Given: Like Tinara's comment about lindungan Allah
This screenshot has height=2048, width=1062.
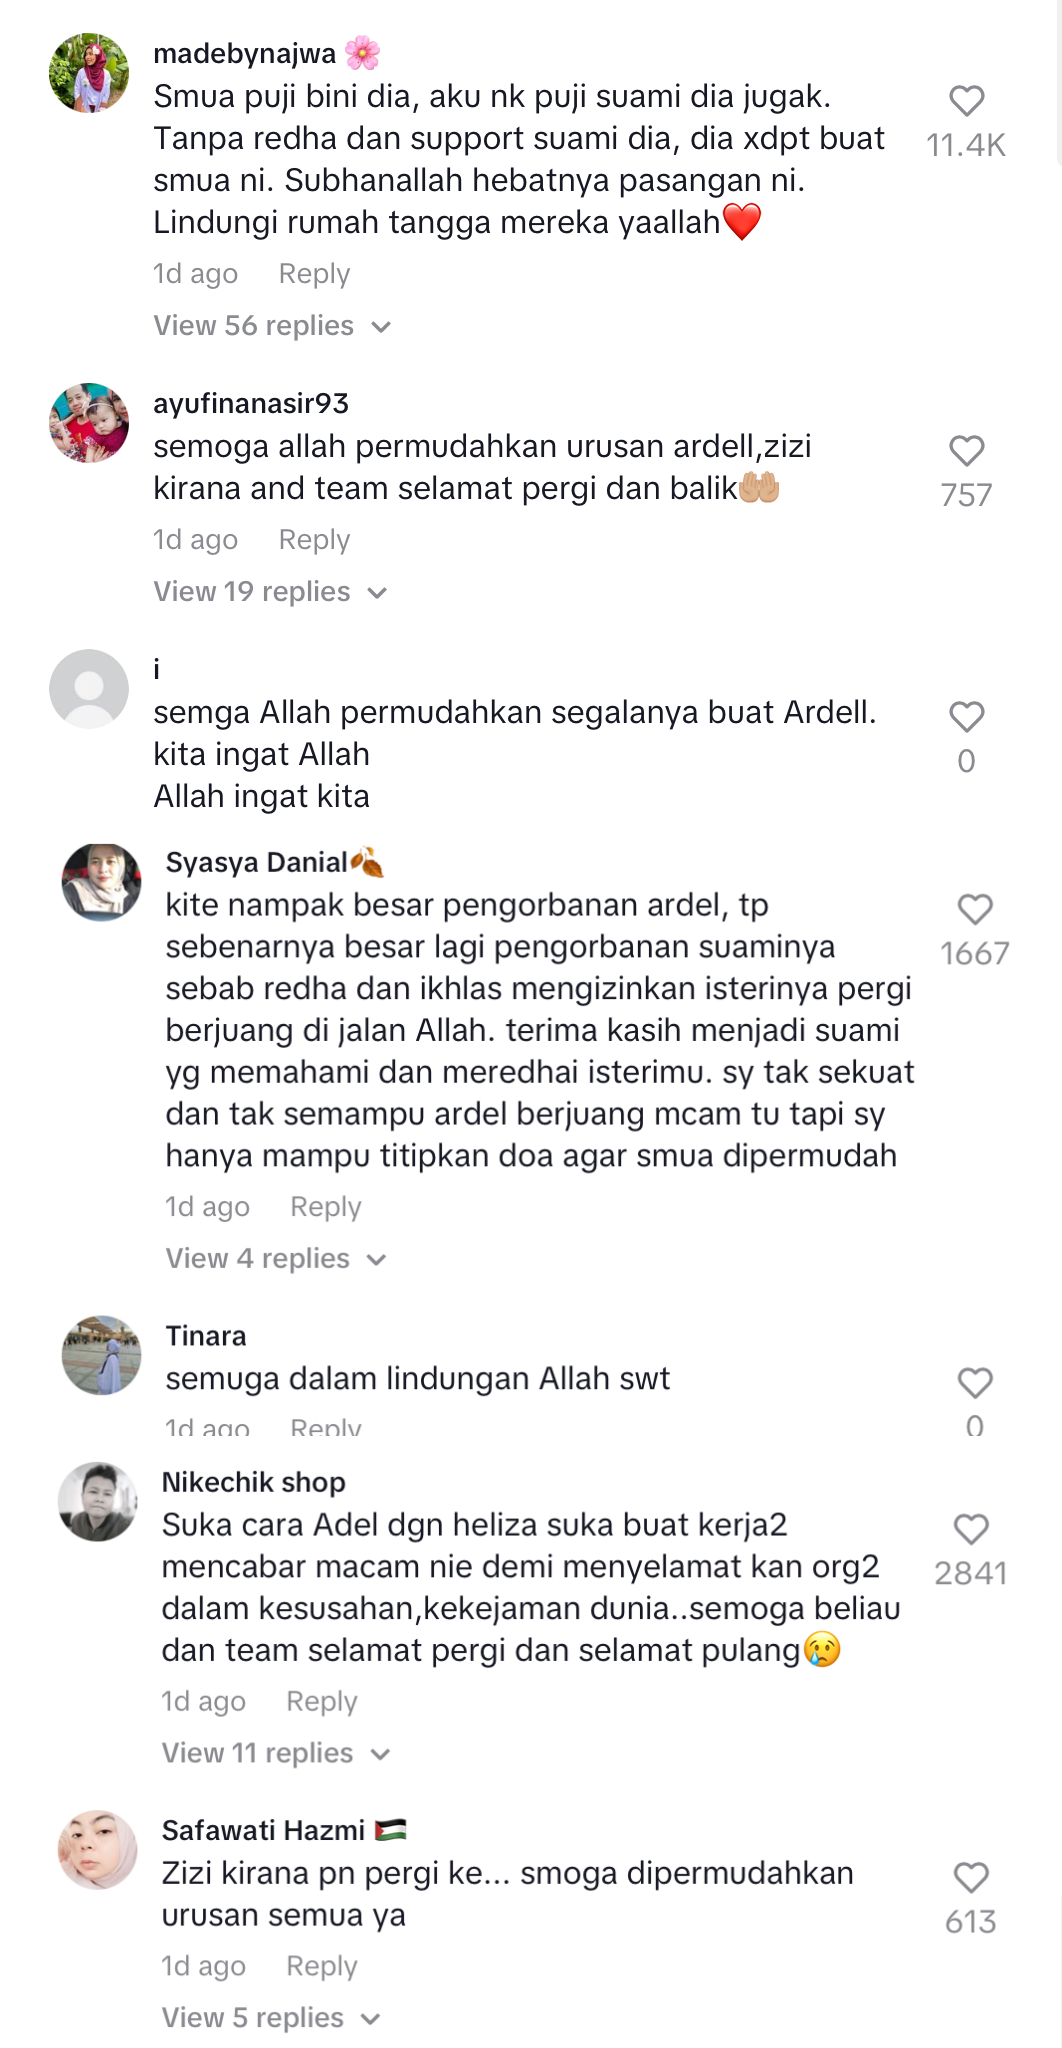Looking at the screenshot, I should coord(975,1382).
